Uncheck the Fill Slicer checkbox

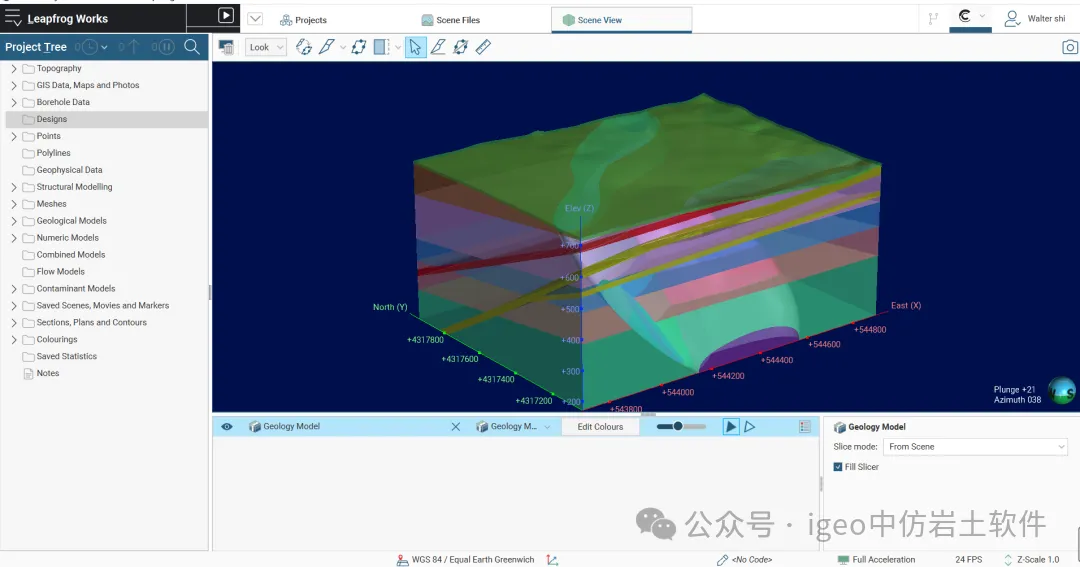pos(838,467)
